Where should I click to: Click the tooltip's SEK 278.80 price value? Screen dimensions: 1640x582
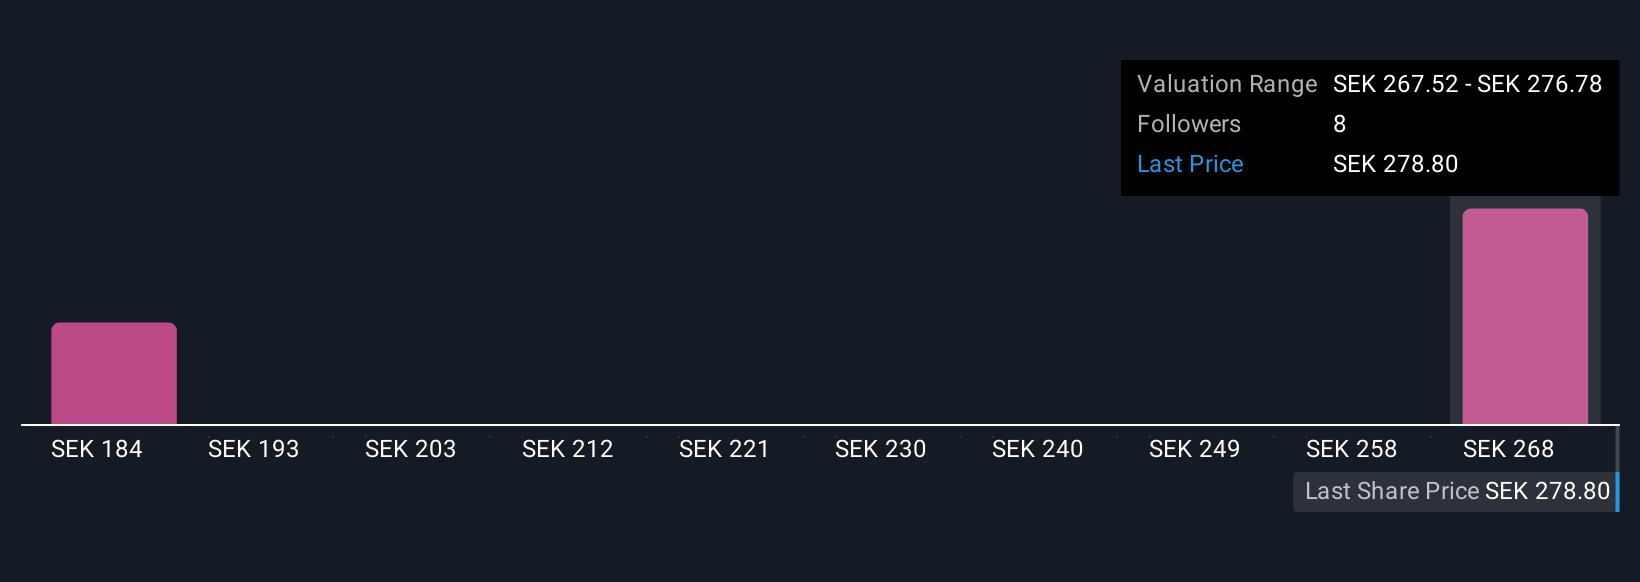click(1396, 164)
